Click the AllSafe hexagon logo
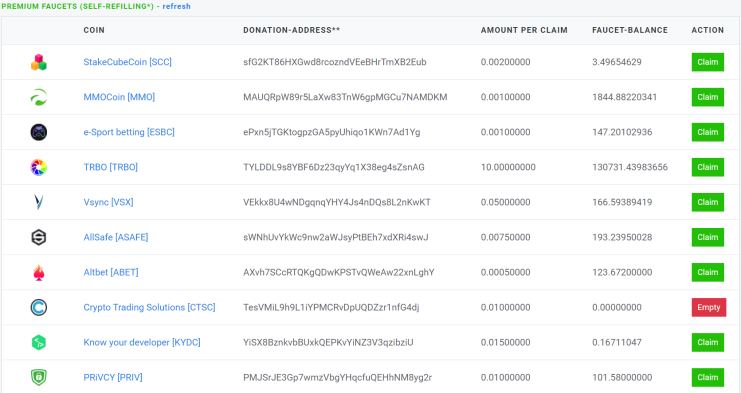Screen dimensions: 741x393 39,237
